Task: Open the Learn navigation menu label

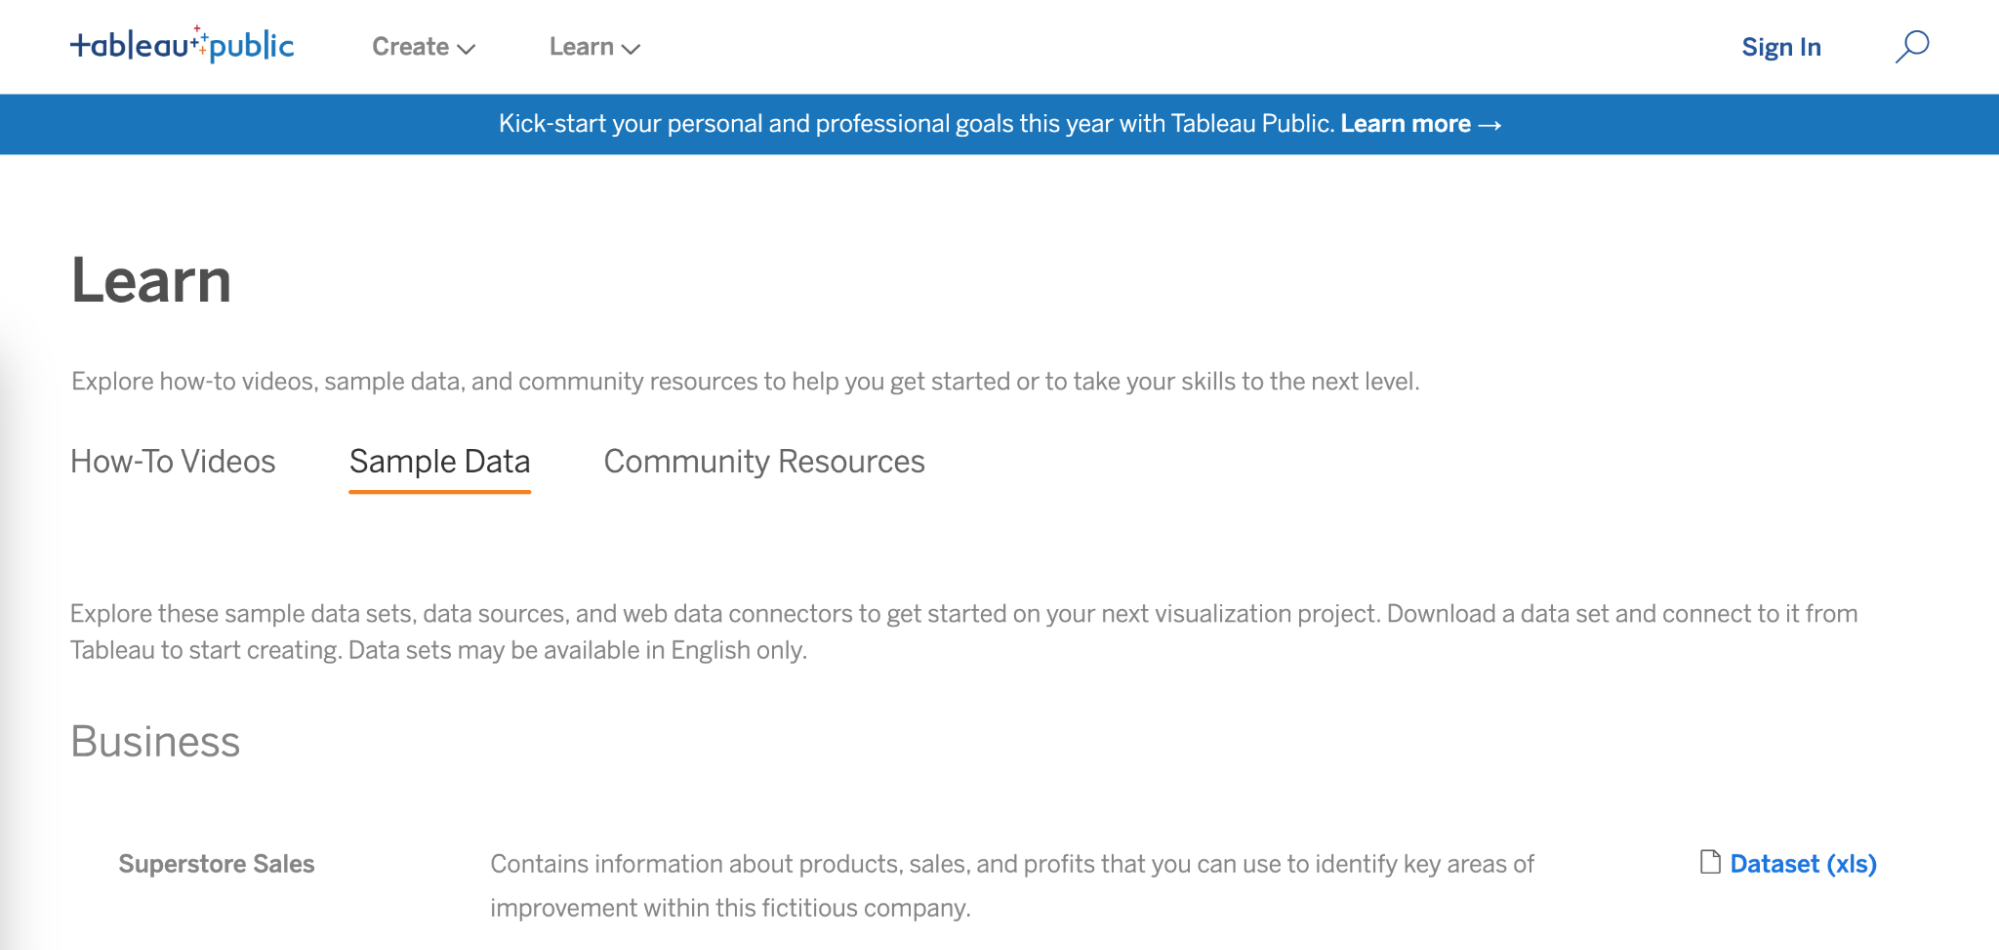Action: coord(581,47)
